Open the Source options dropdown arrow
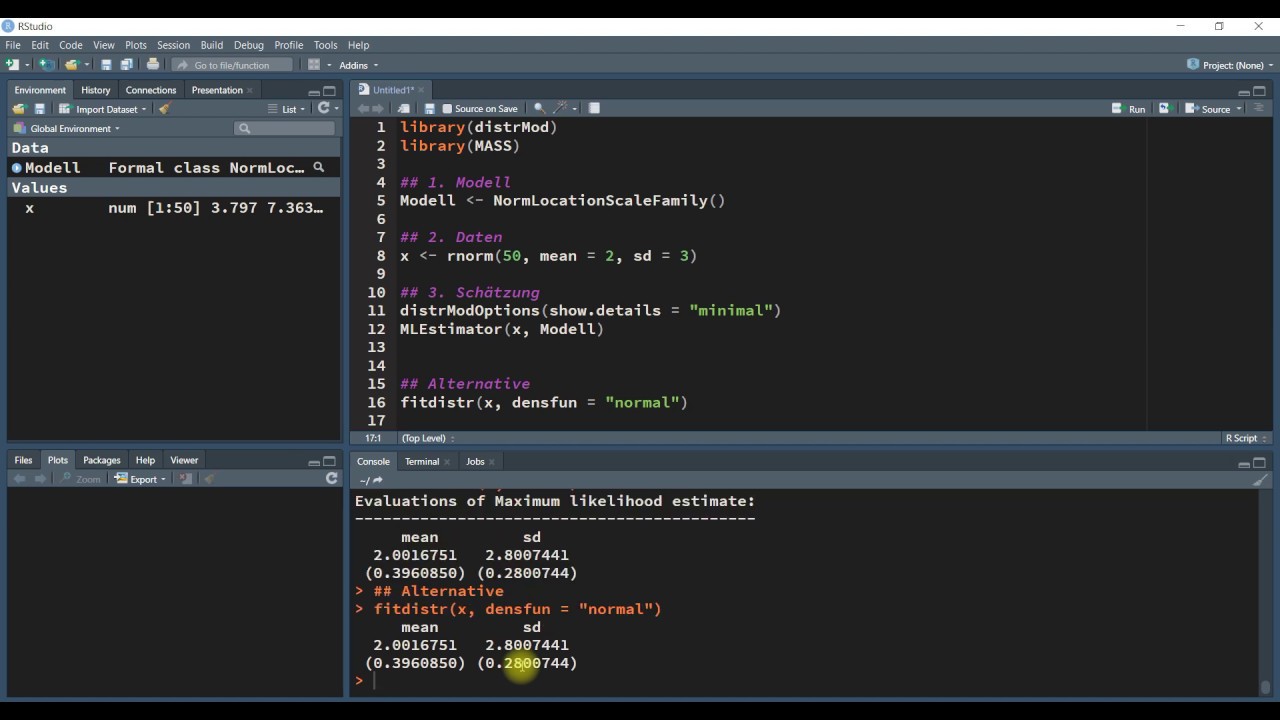 [x=1239, y=109]
